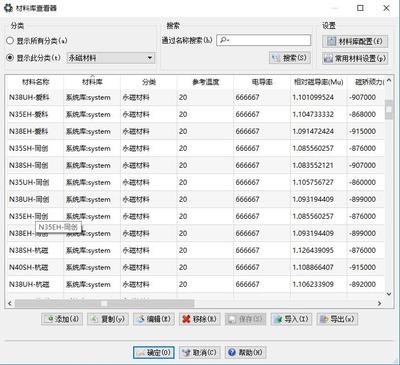Click the 搜索 (Search) button
400x365 pixels.
(x=290, y=58)
